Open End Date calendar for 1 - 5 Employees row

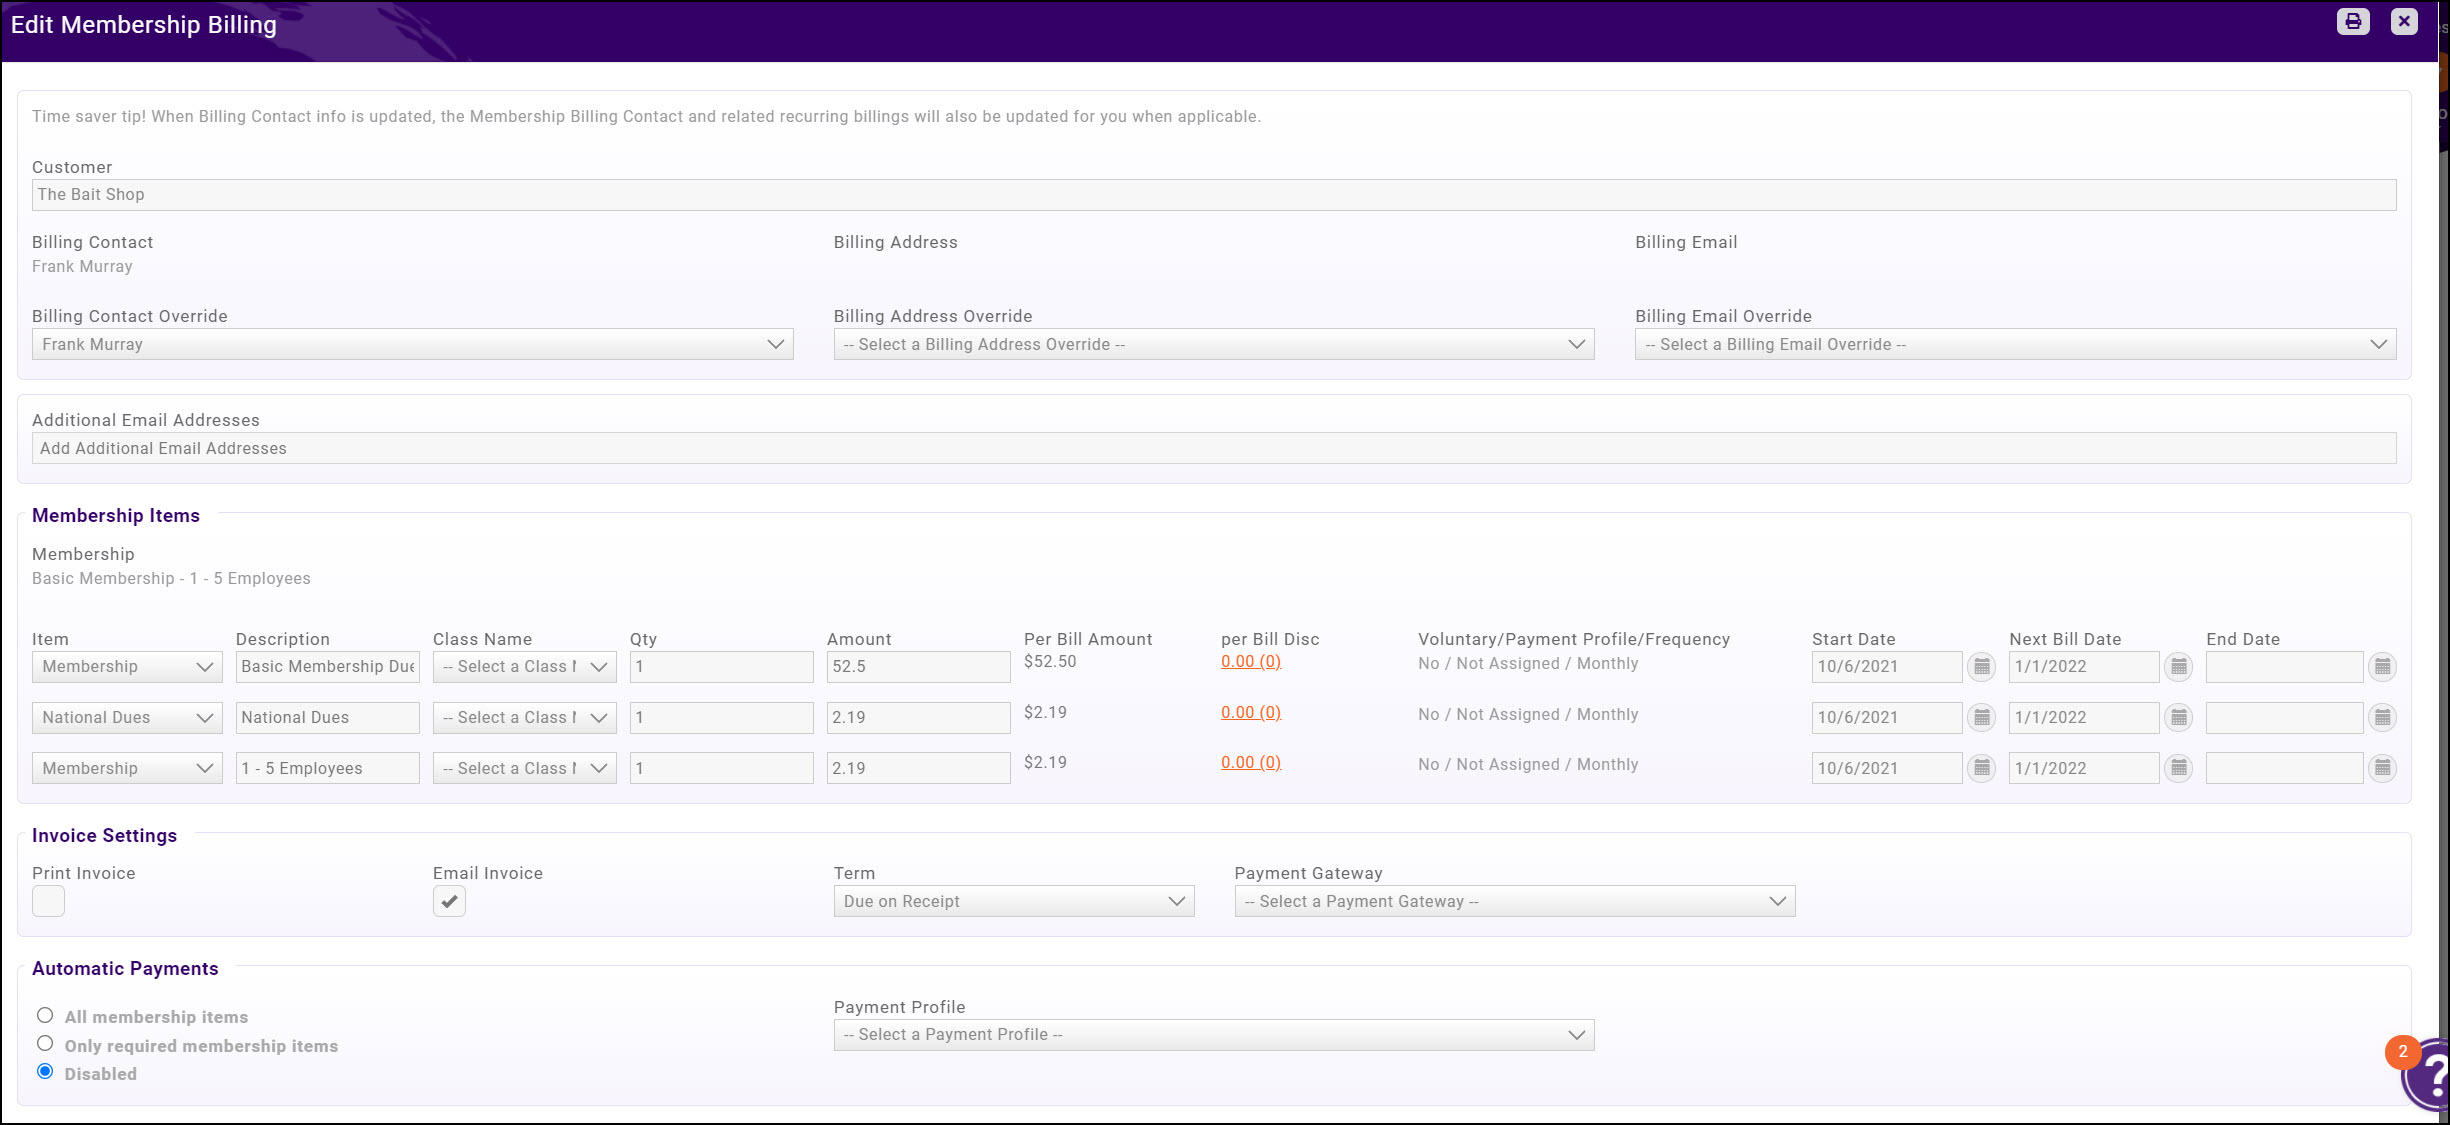(x=2383, y=767)
